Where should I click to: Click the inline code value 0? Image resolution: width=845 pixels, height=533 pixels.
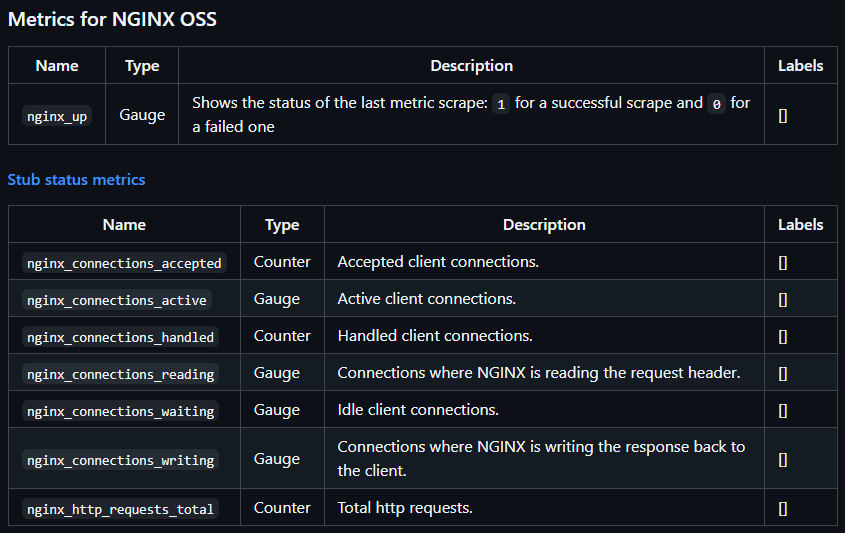716,103
